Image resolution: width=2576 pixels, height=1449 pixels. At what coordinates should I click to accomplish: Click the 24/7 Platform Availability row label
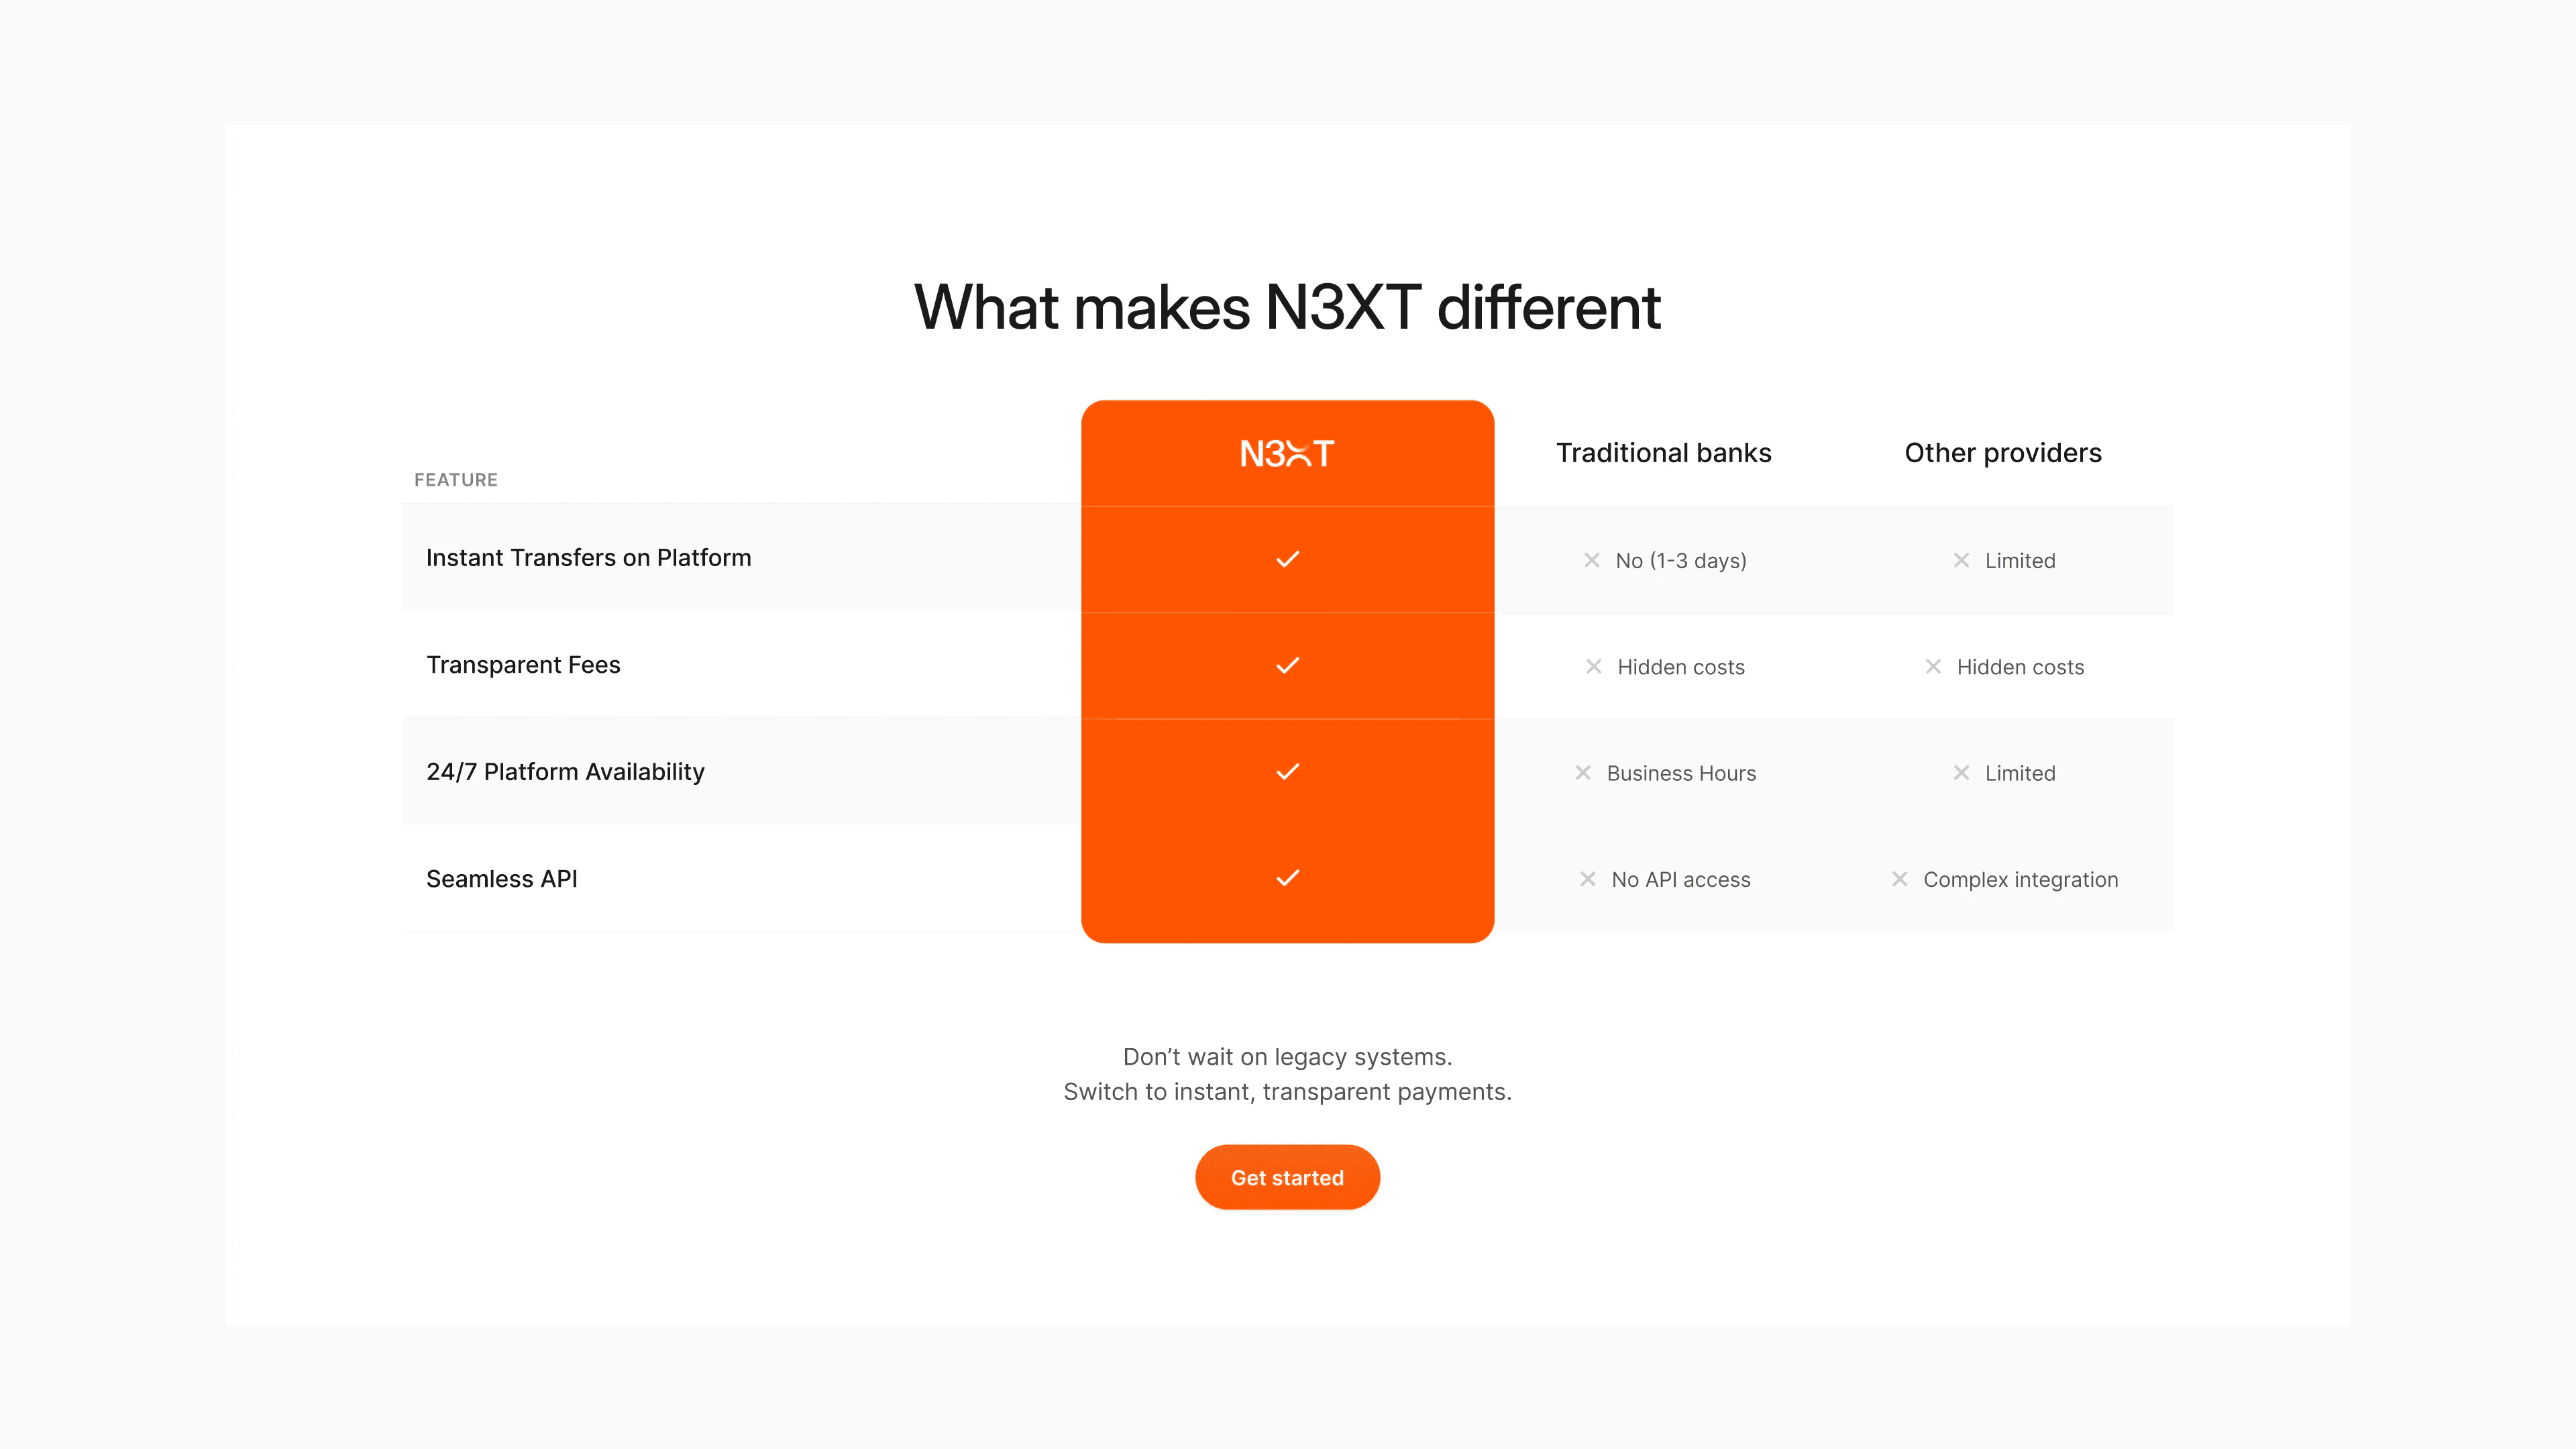point(565,772)
